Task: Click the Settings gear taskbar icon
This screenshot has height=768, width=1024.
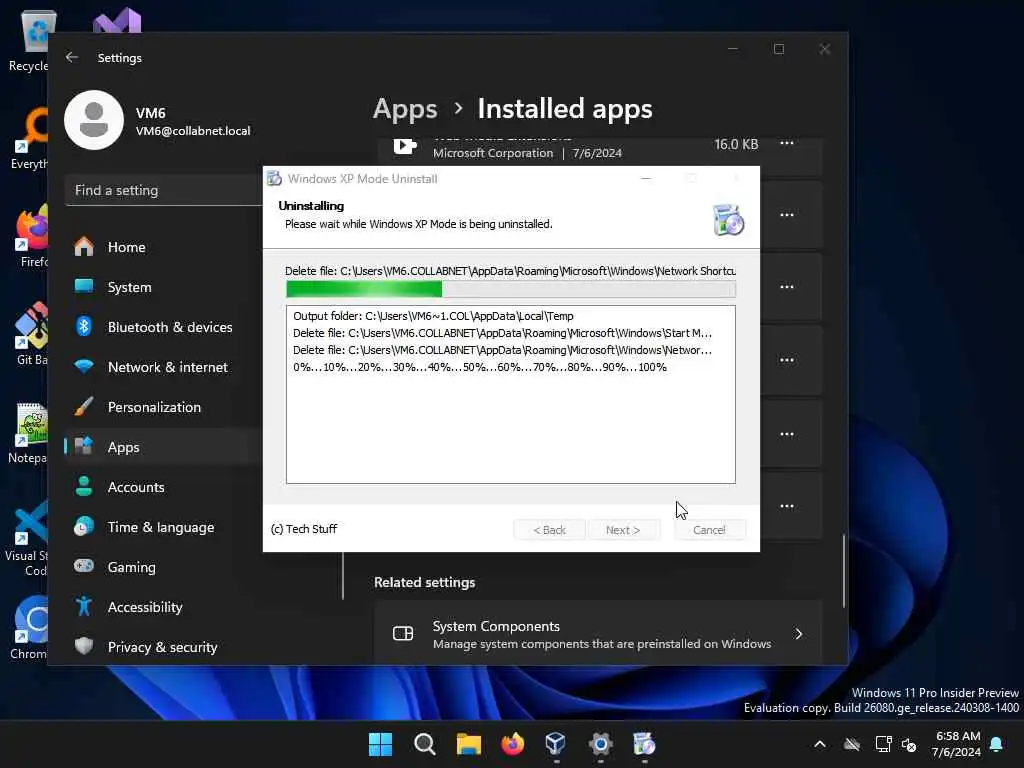Action: pyautogui.click(x=600, y=744)
